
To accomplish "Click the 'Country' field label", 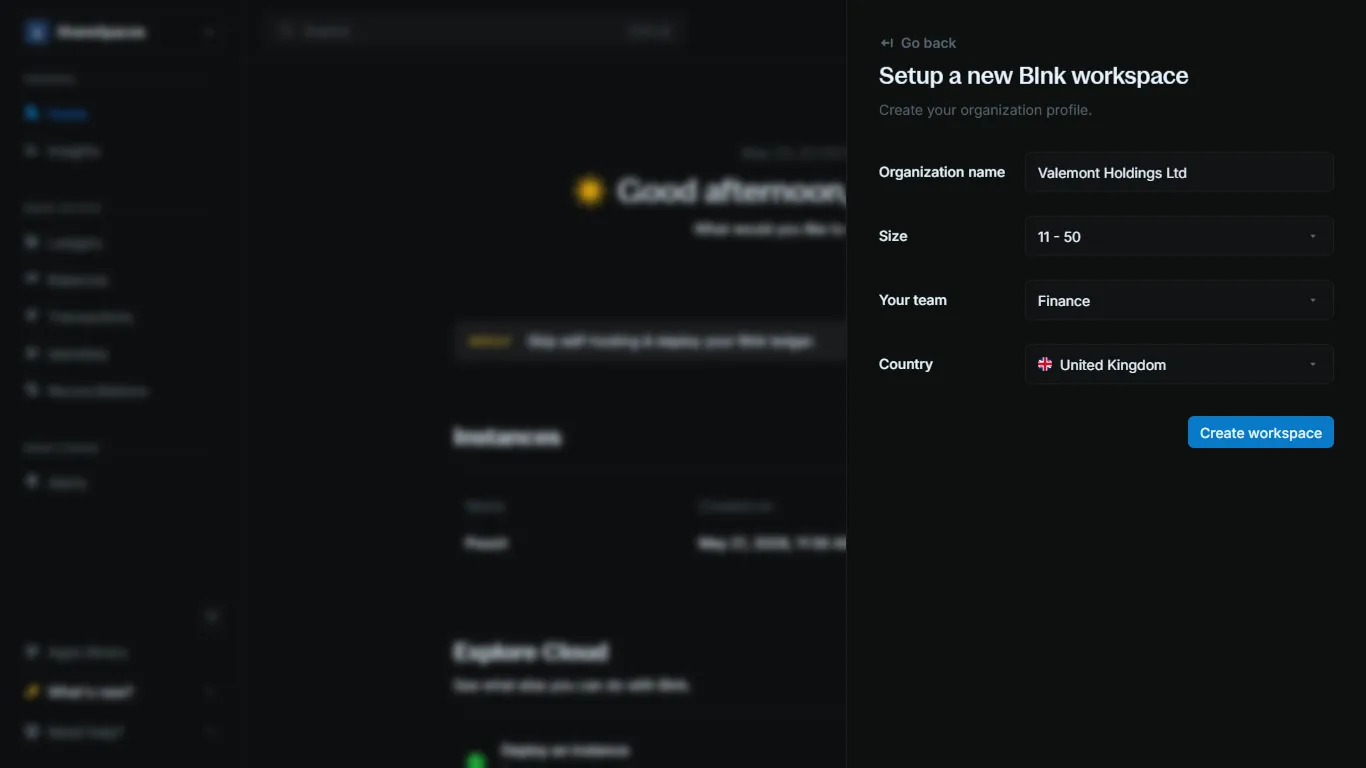I will tap(906, 364).
